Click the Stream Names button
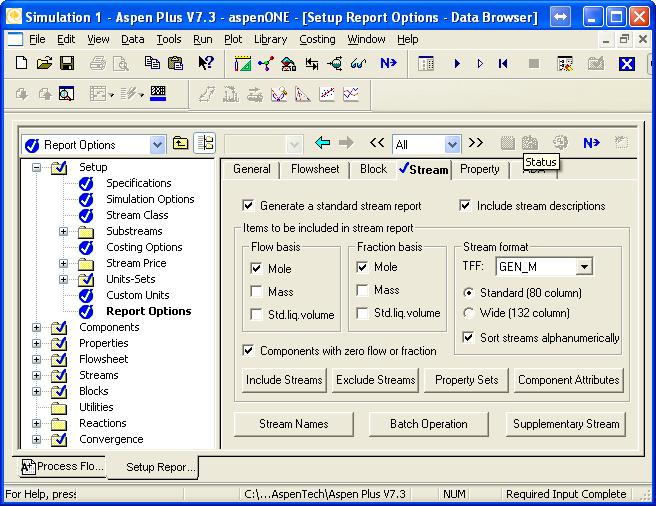This screenshot has height=506, width=656. click(x=294, y=424)
